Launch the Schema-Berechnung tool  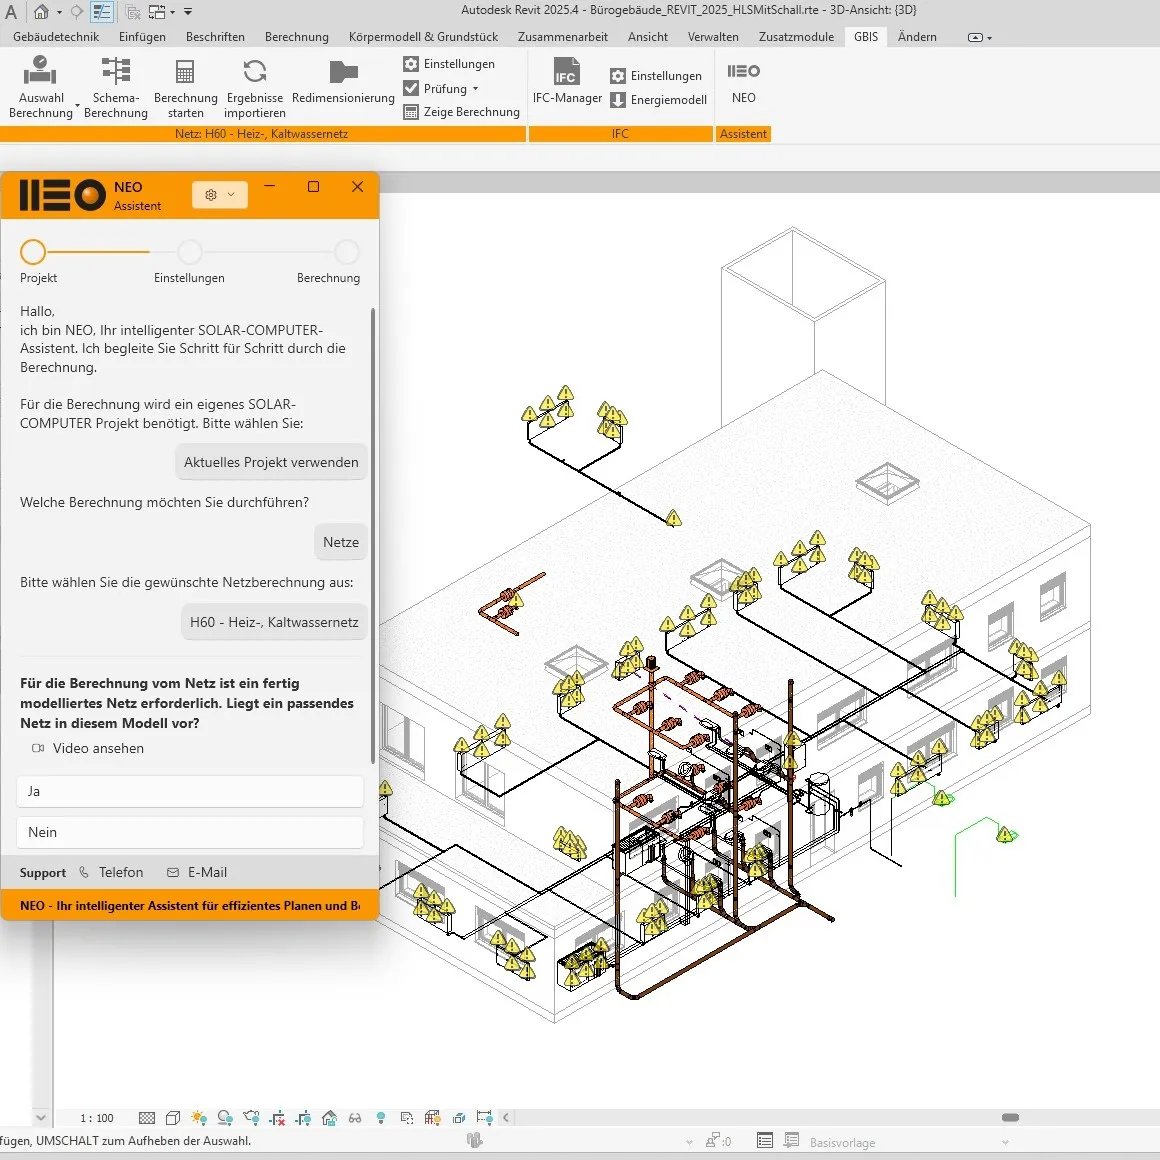(116, 87)
